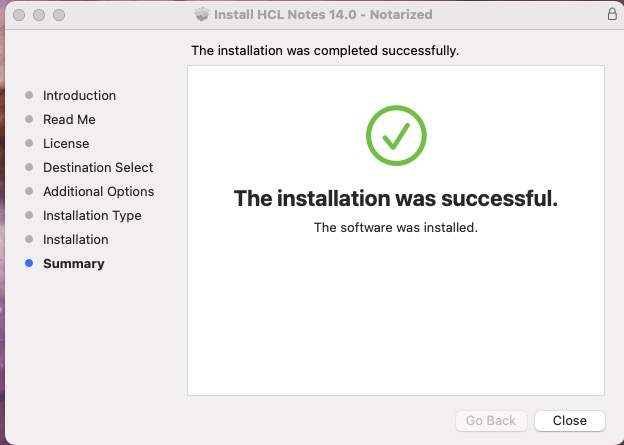Image resolution: width=624 pixels, height=445 pixels.
Task: Click 'The installation was successful.' heading
Action: pos(396,198)
